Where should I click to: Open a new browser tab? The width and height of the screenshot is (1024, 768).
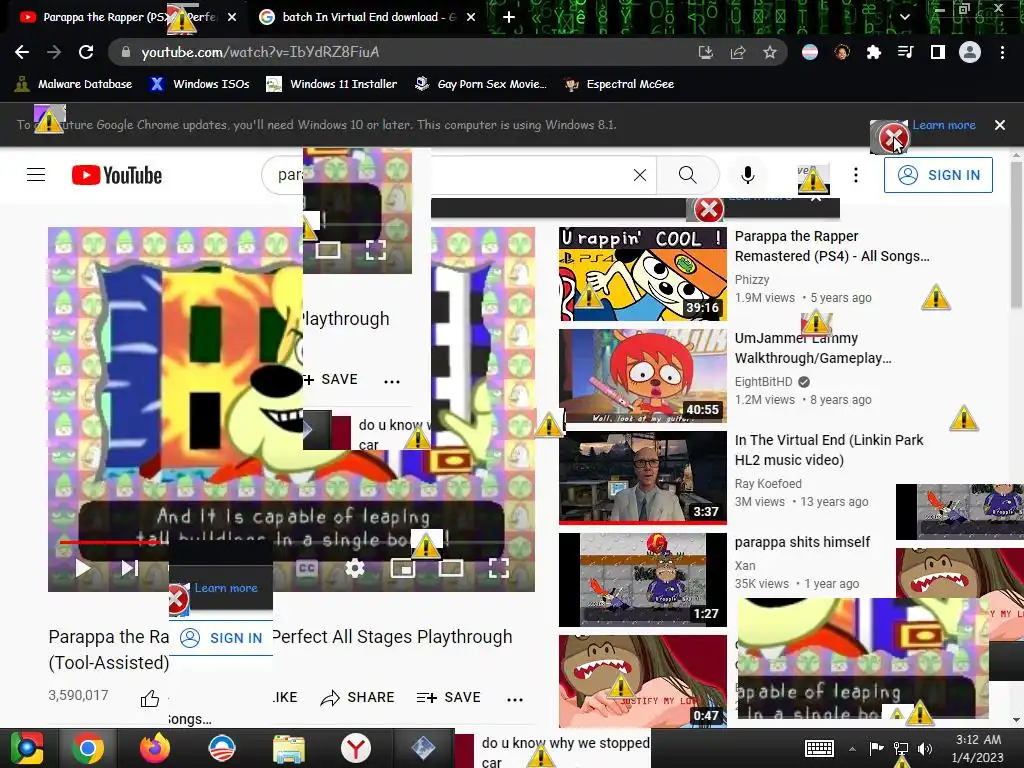[x=509, y=17]
